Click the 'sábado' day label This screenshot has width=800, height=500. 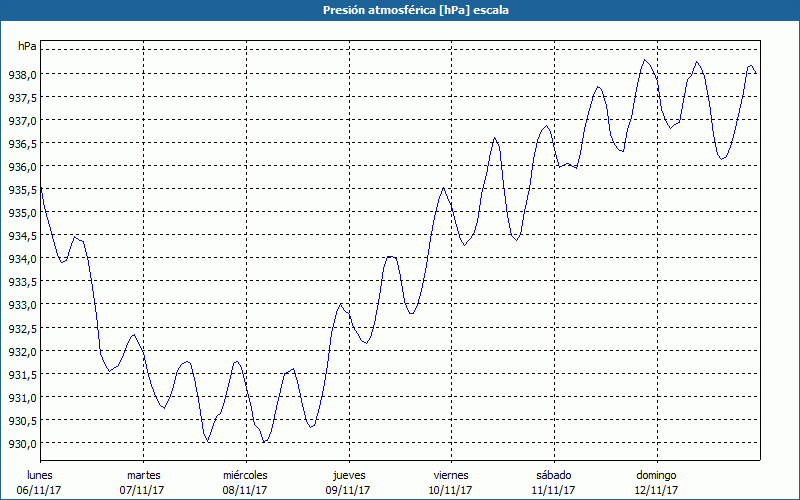(553, 475)
